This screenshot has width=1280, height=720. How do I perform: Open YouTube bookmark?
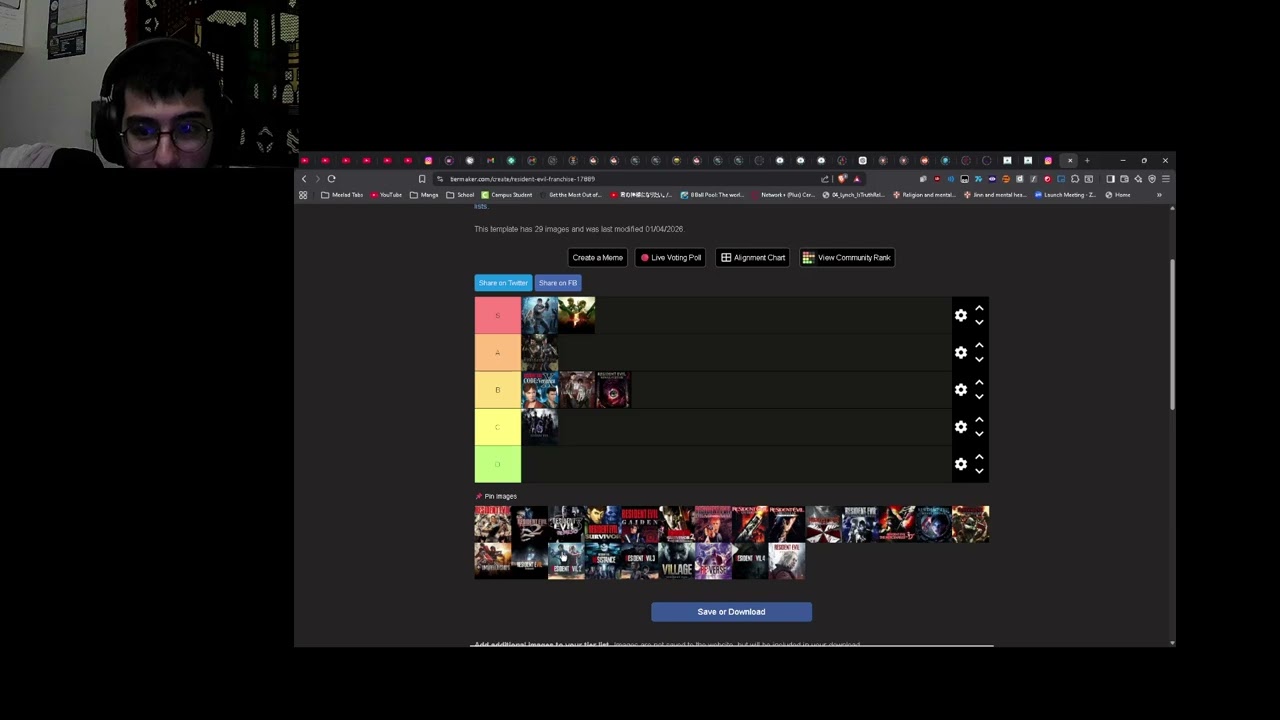coord(385,195)
